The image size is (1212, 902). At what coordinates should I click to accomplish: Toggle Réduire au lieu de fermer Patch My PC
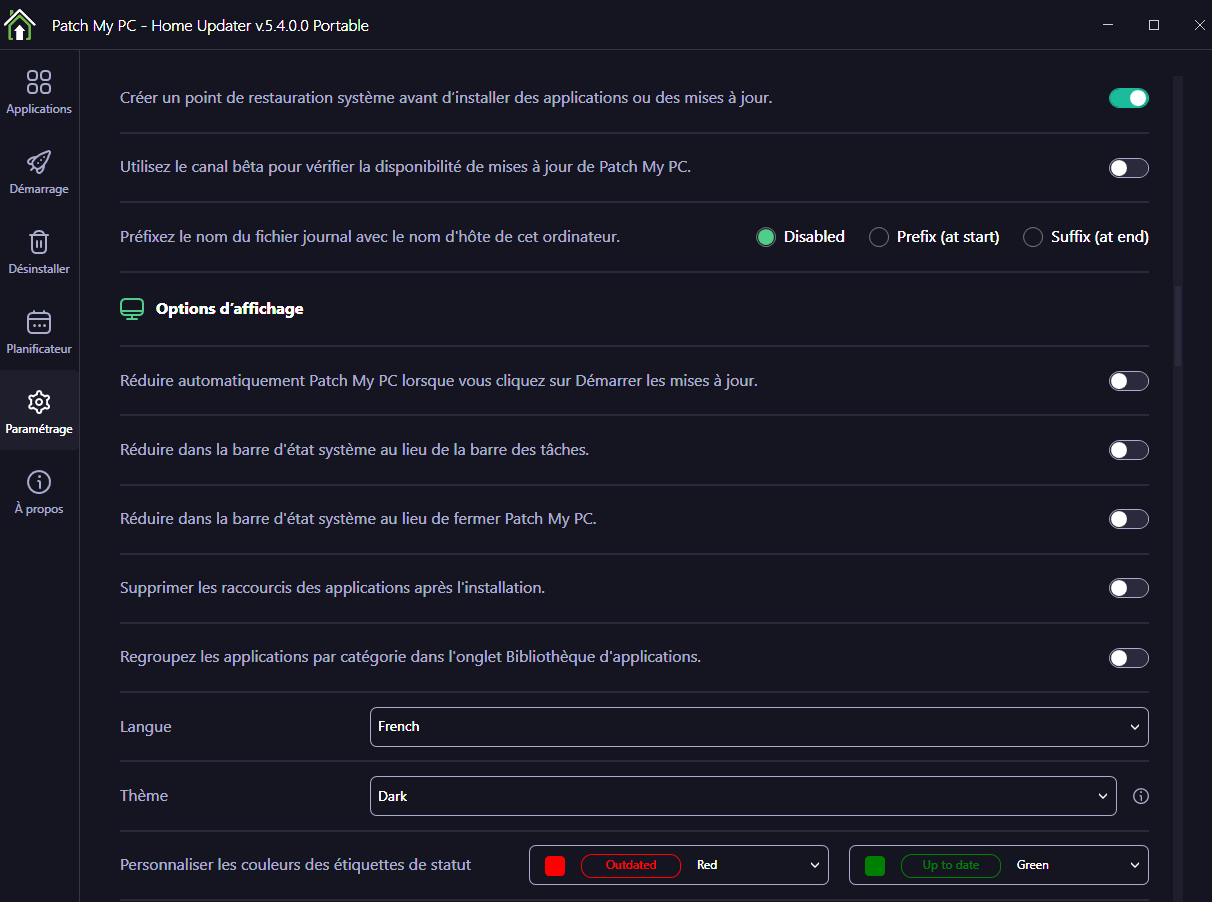click(x=1129, y=519)
